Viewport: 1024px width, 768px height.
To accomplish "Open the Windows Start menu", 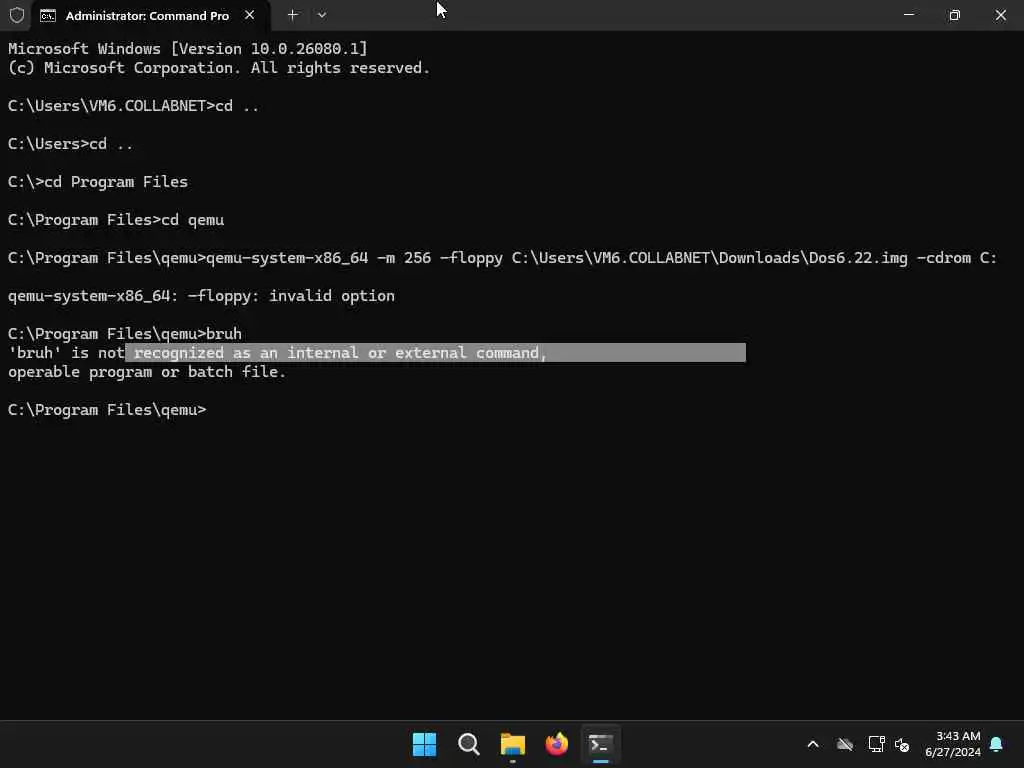I will pos(424,744).
